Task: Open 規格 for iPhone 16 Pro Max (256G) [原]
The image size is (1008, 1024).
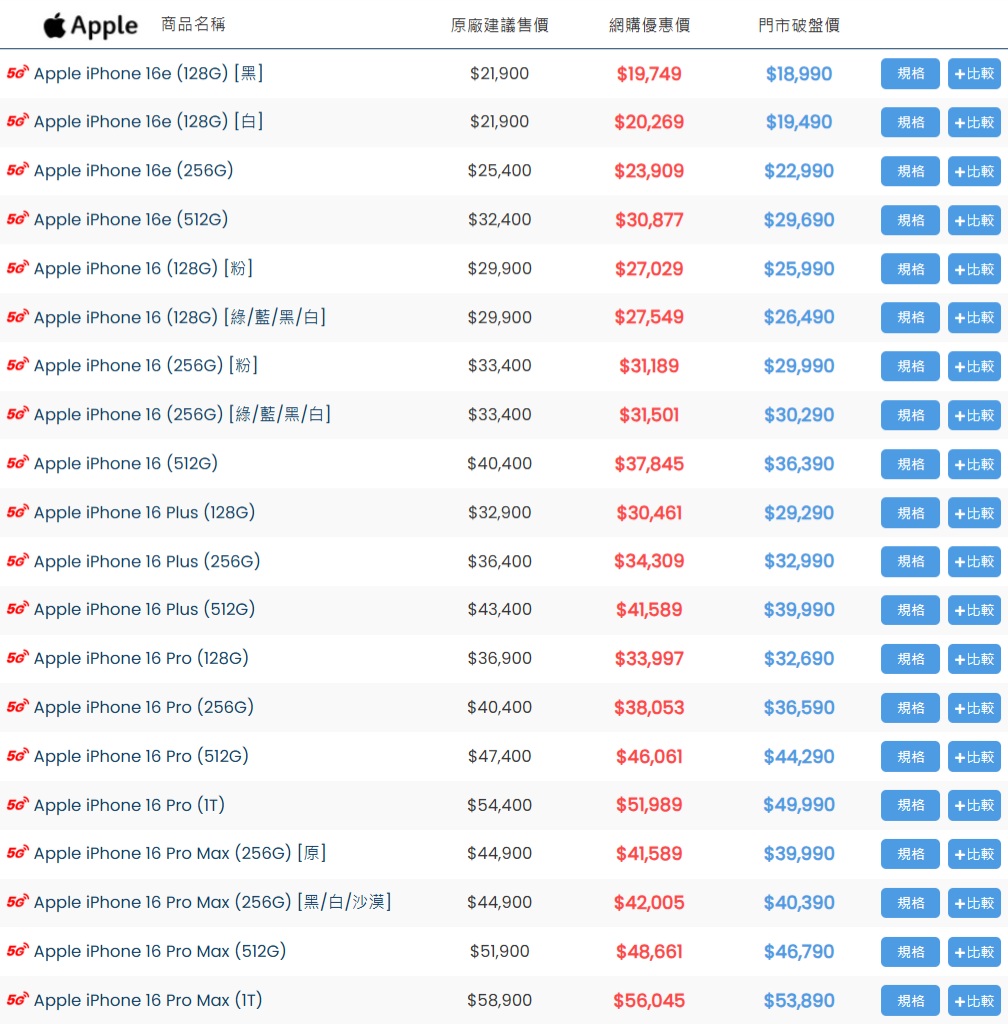Action: [x=910, y=854]
